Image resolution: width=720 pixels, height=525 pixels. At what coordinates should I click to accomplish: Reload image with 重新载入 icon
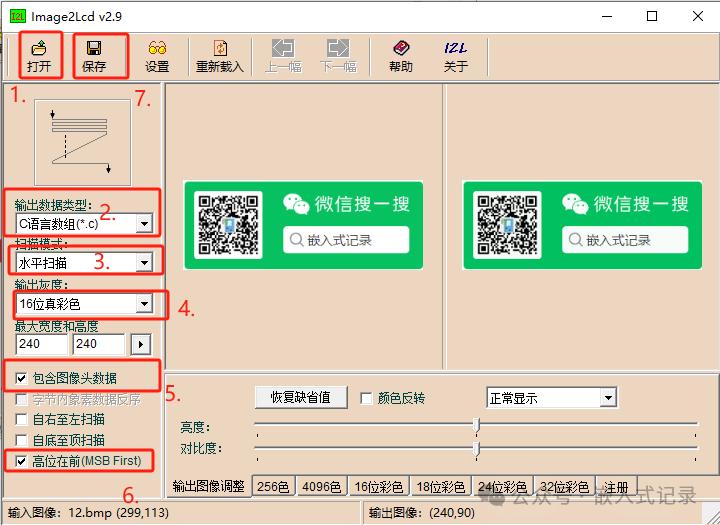point(219,56)
